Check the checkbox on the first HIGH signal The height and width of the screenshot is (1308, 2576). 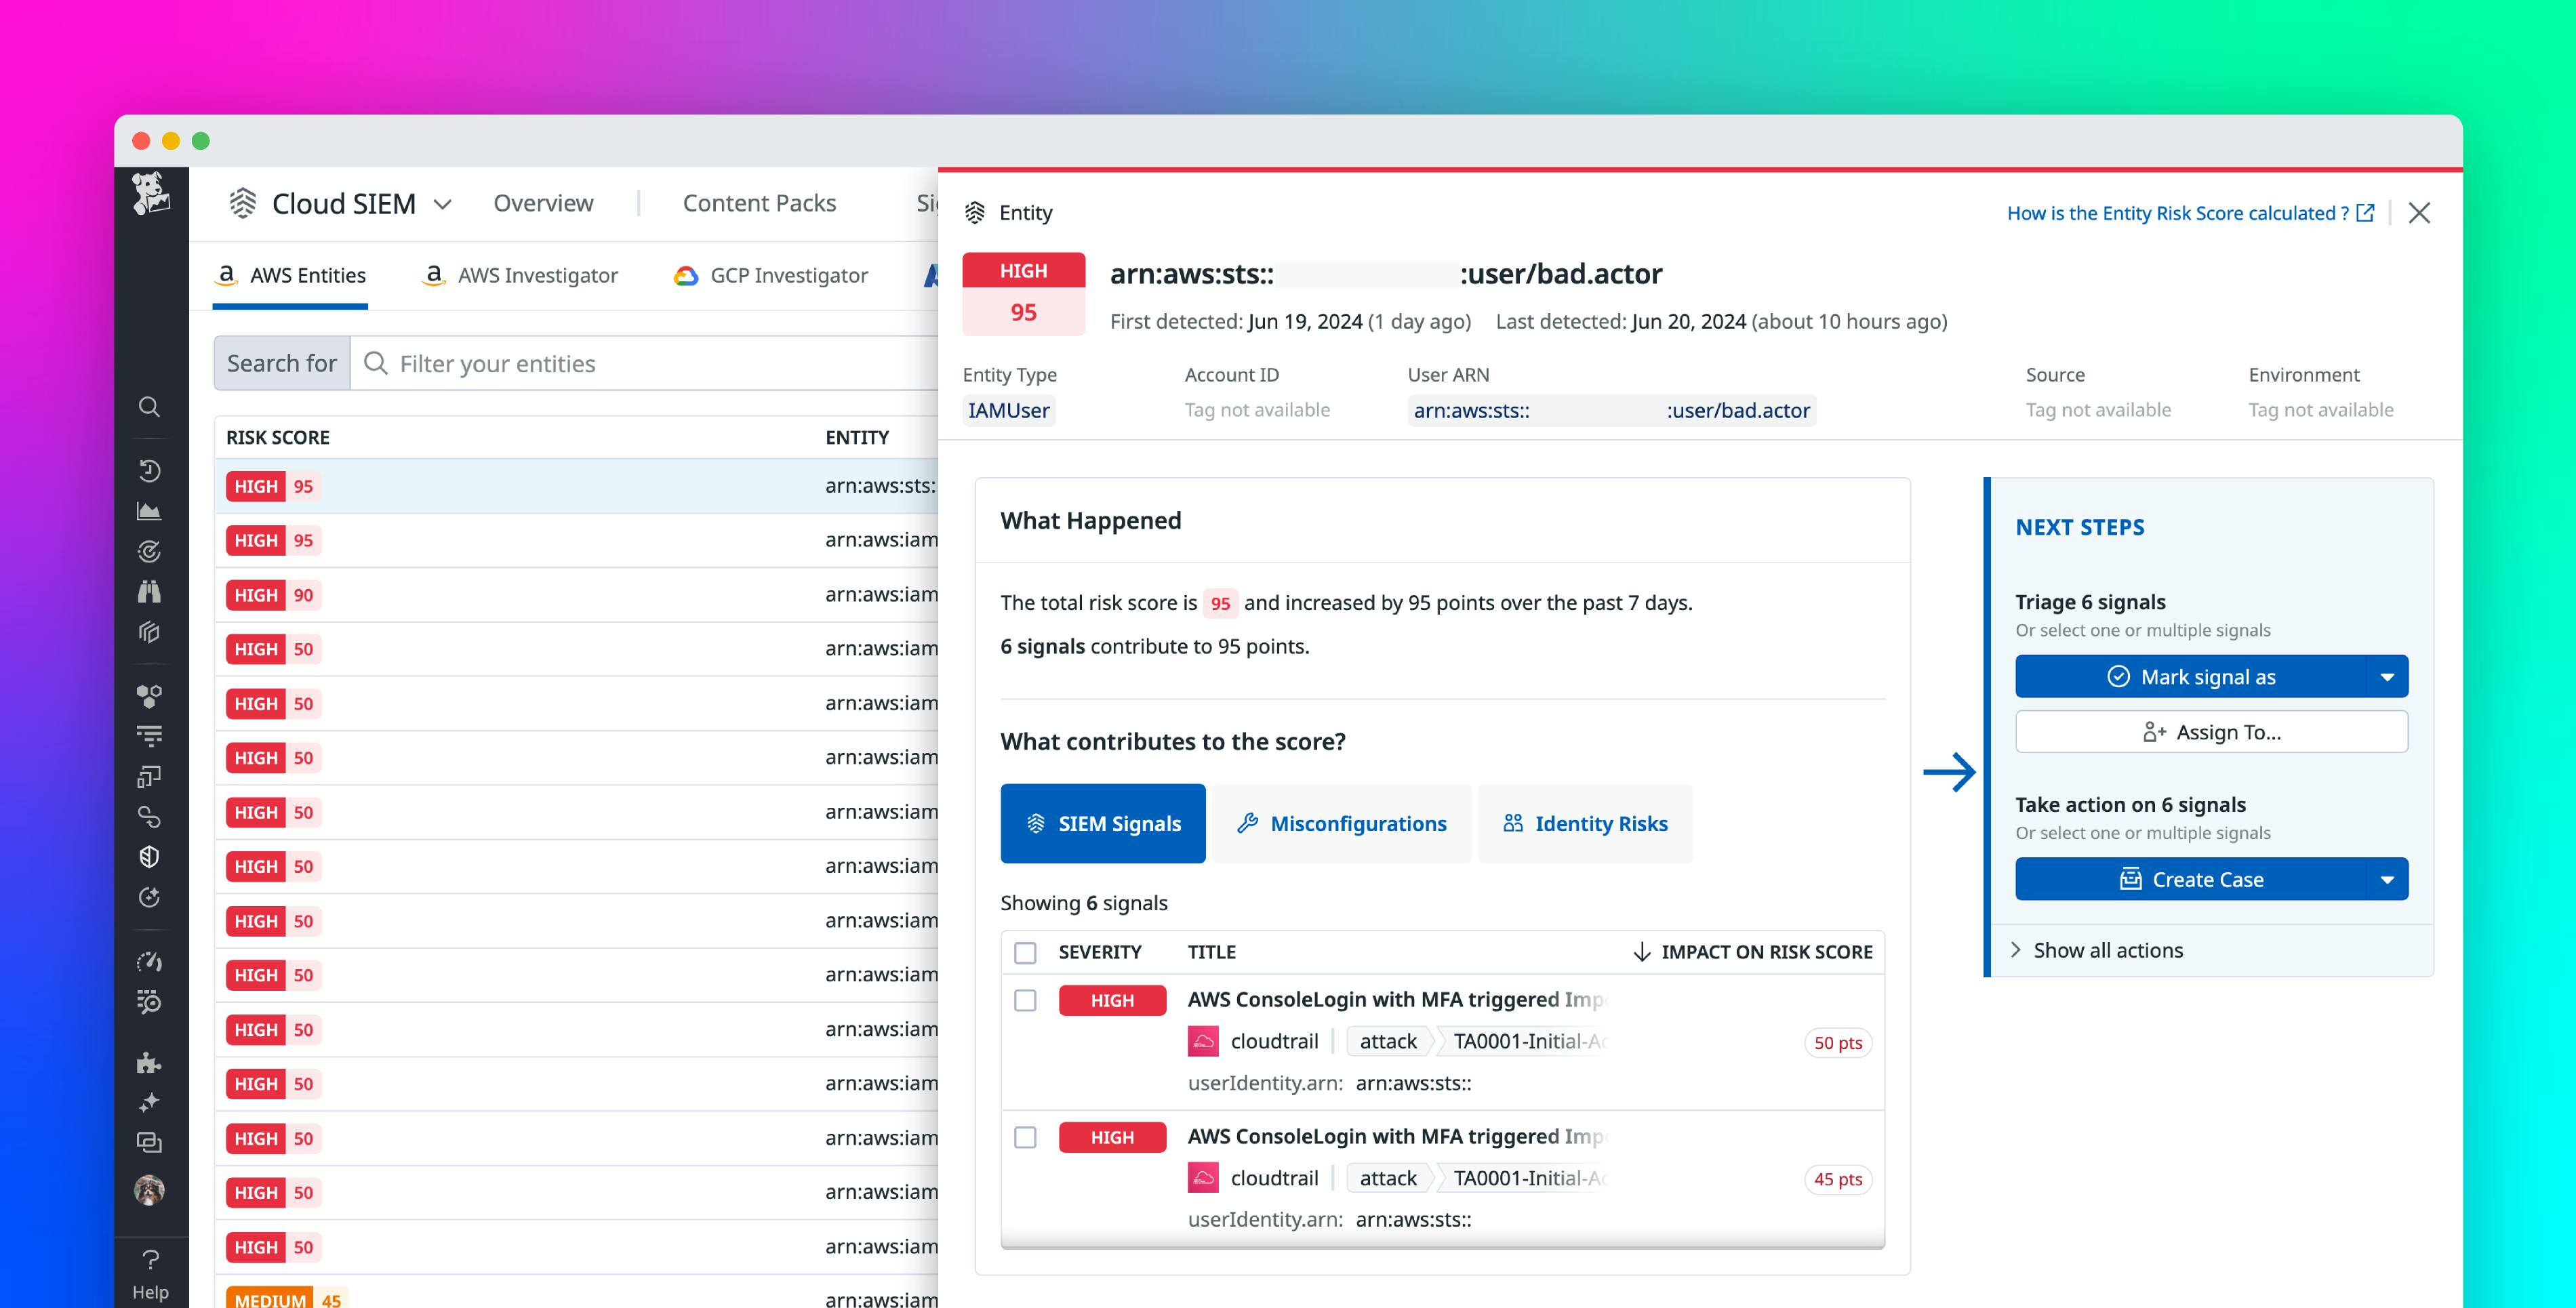pos(1025,1000)
